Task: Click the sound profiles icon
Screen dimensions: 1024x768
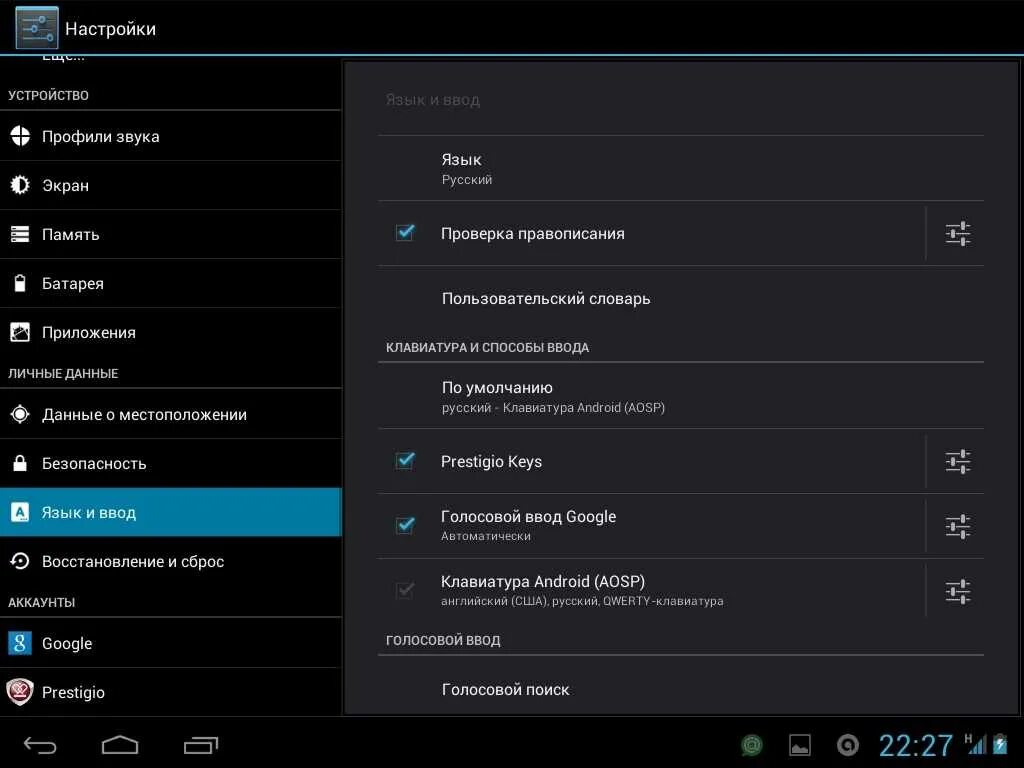Action: click(x=20, y=136)
